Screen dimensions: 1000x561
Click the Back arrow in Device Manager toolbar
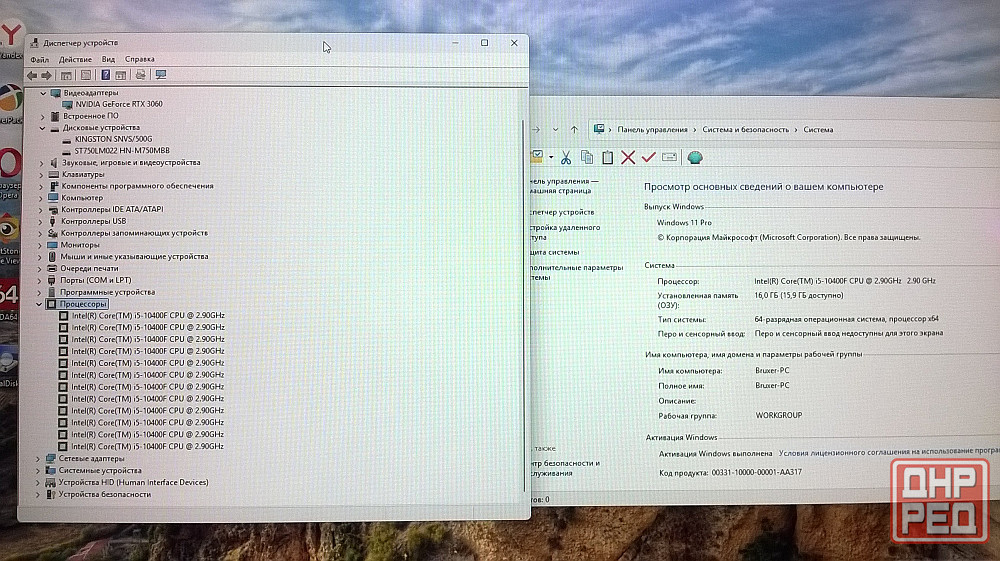(x=32, y=75)
